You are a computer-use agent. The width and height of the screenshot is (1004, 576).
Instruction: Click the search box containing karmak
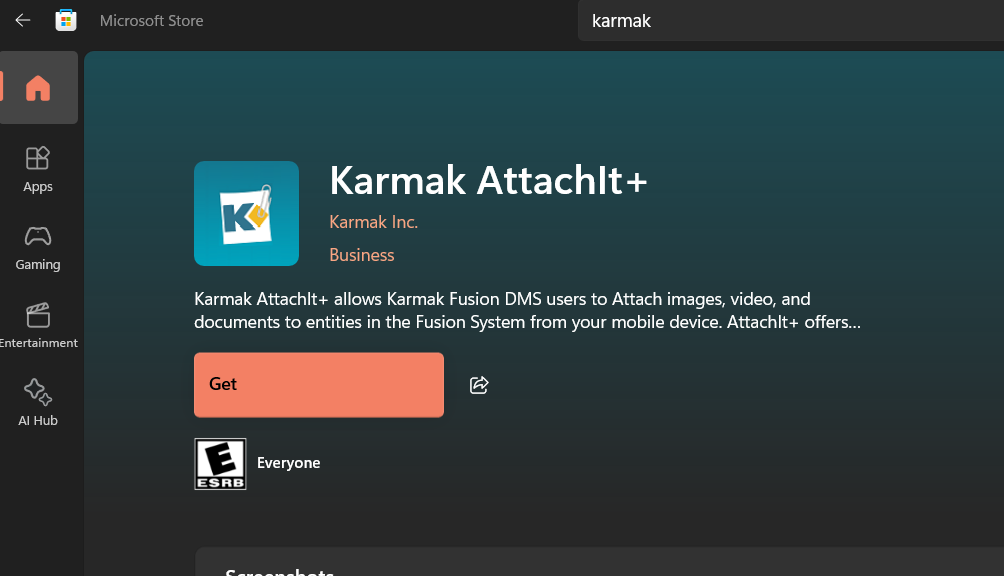(x=791, y=20)
